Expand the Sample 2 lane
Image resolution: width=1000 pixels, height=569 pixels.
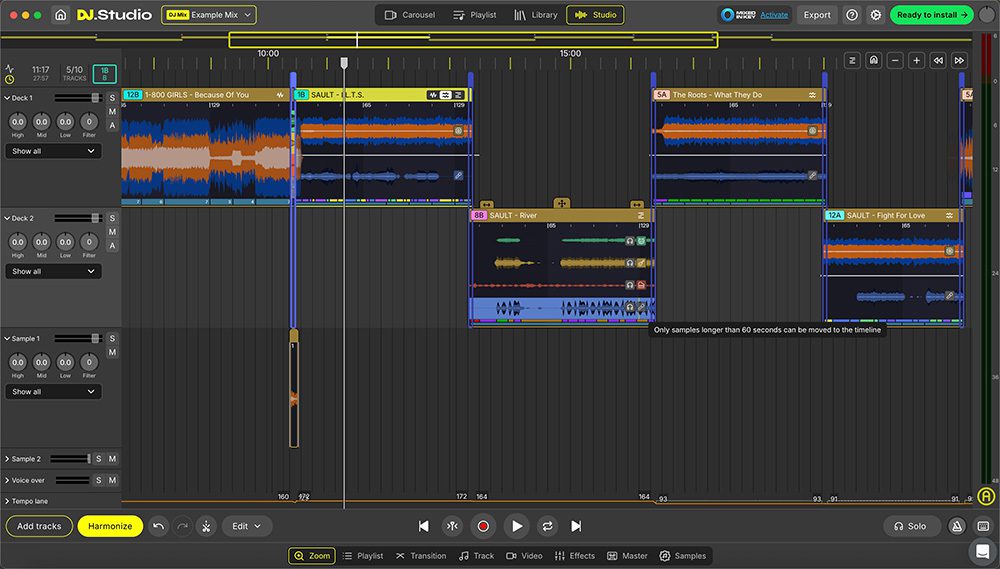7,459
